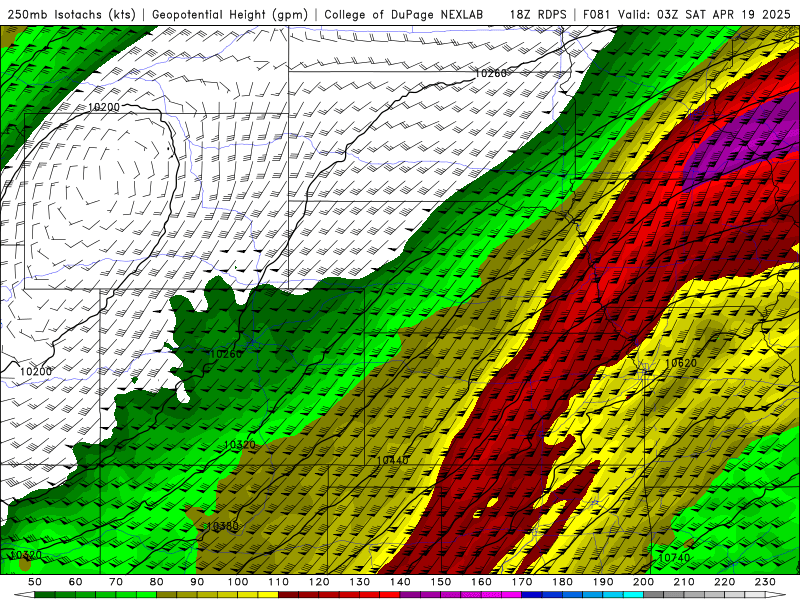The image size is (800, 600).
Task: Click the 10200 contour label near the upper-left low
Action: (104, 107)
